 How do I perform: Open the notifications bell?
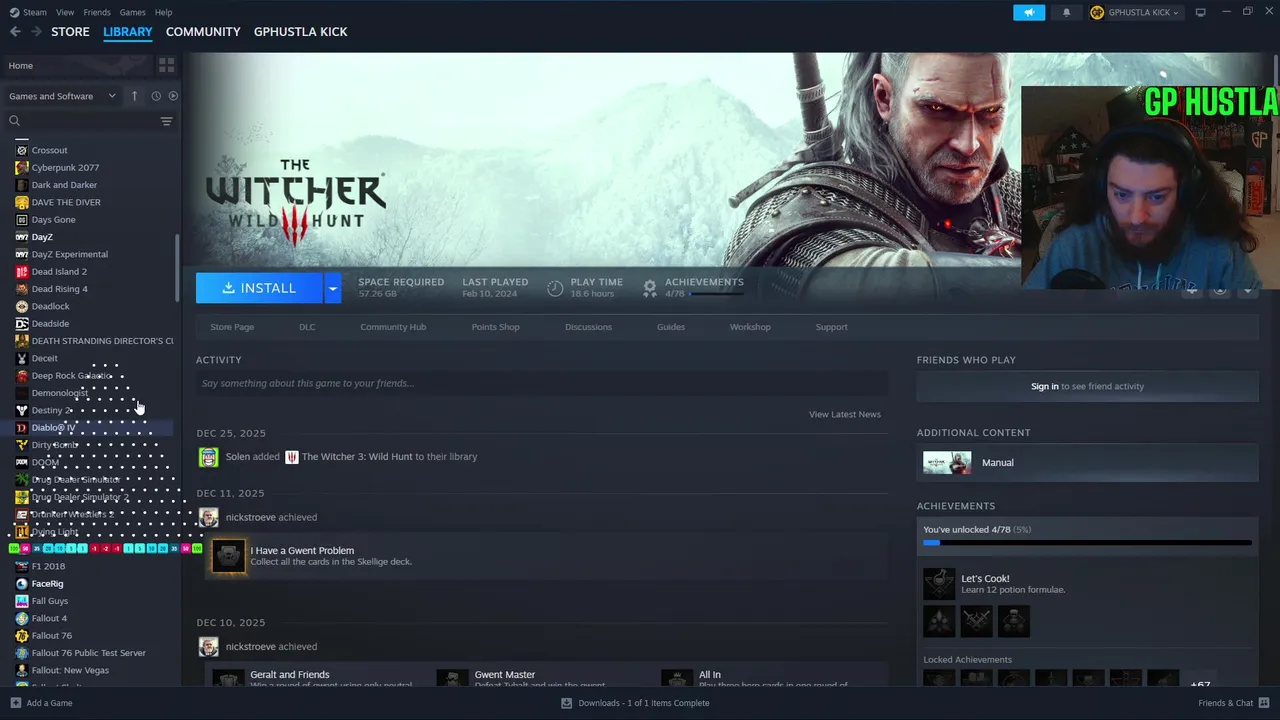click(x=1066, y=12)
